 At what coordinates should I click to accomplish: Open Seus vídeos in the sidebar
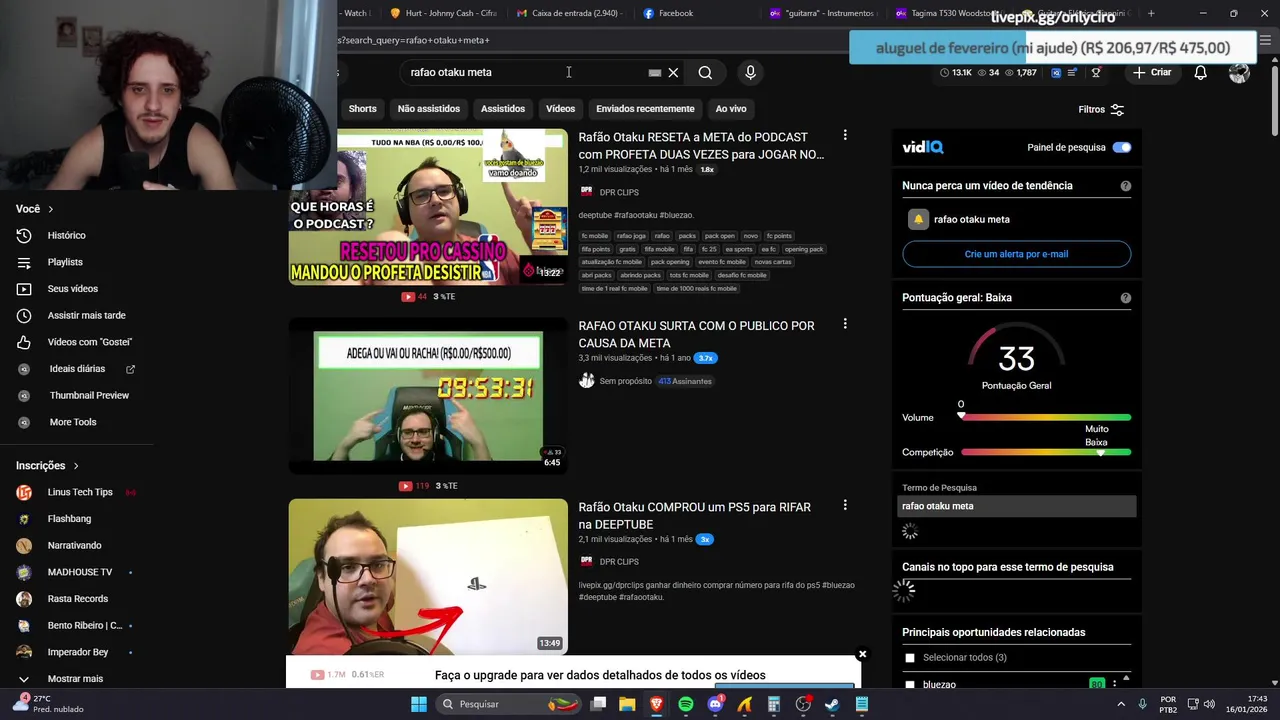72,289
